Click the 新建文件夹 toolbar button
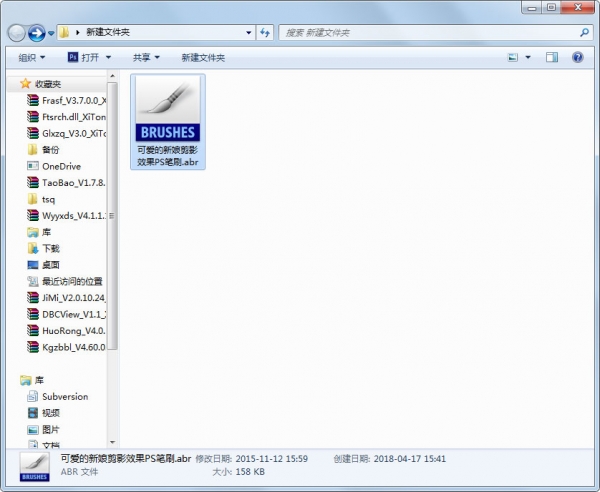This screenshot has width=600, height=492. [x=203, y=58]
